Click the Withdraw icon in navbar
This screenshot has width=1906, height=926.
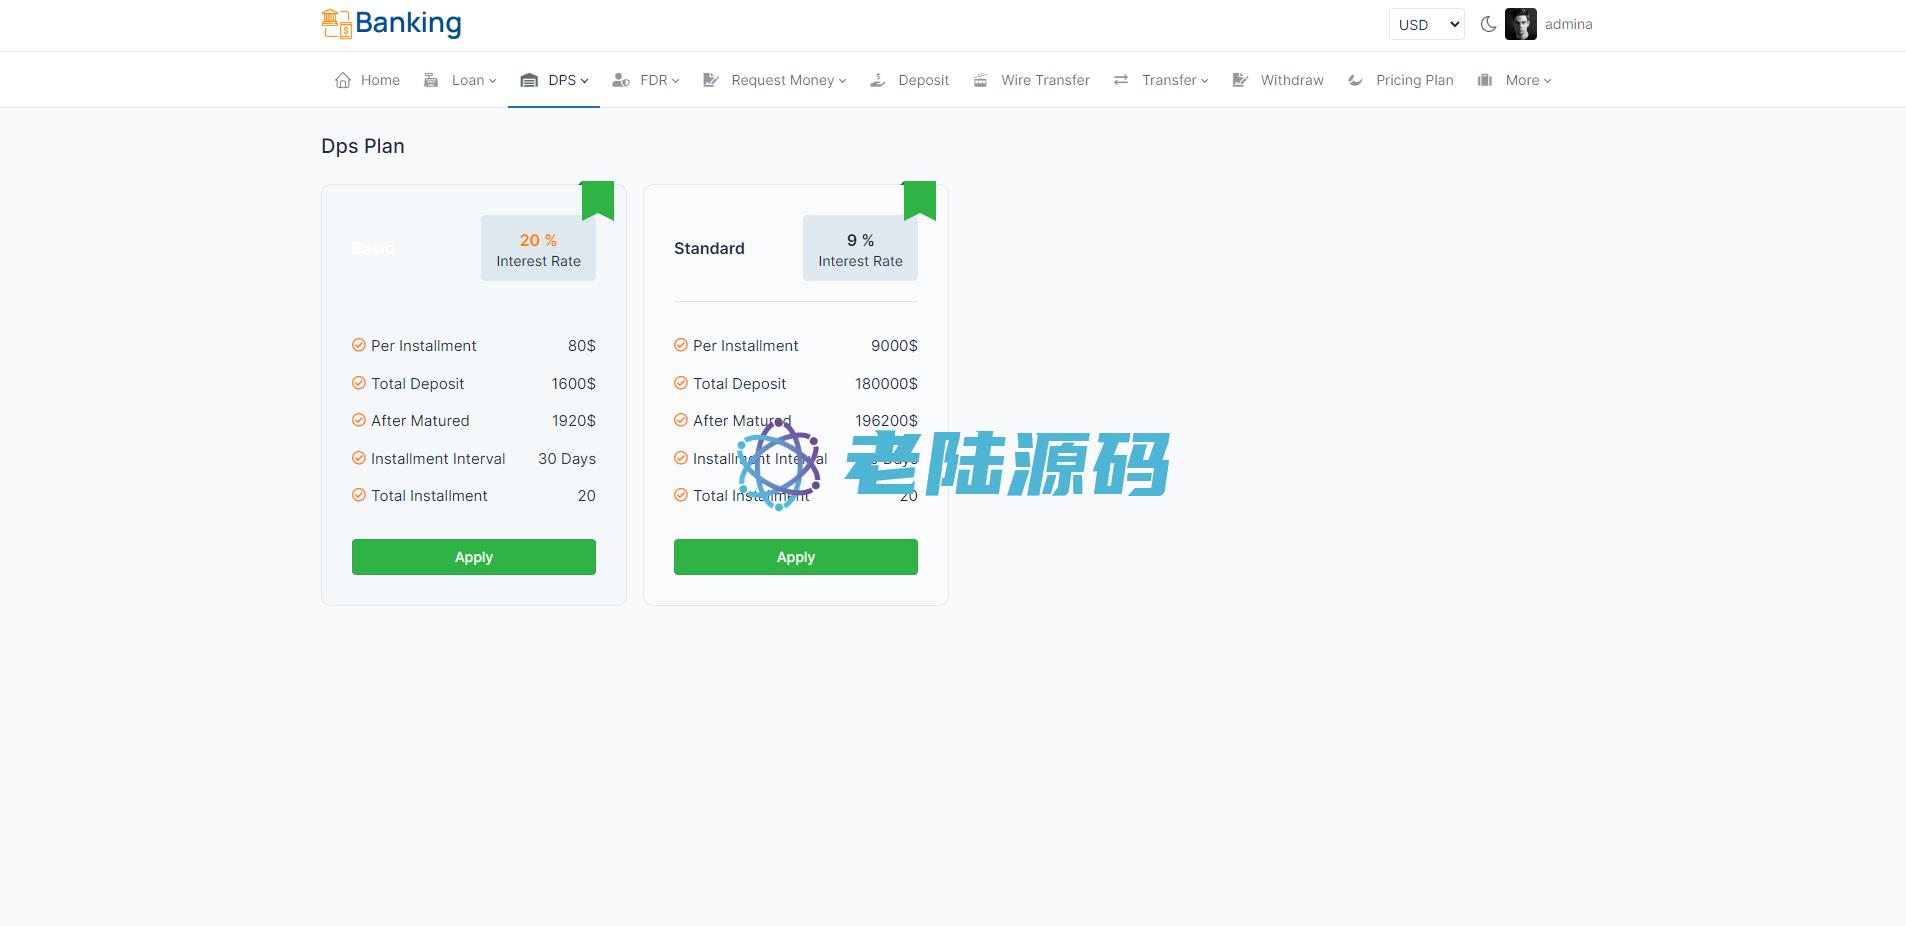click(x=1240, y=80)
